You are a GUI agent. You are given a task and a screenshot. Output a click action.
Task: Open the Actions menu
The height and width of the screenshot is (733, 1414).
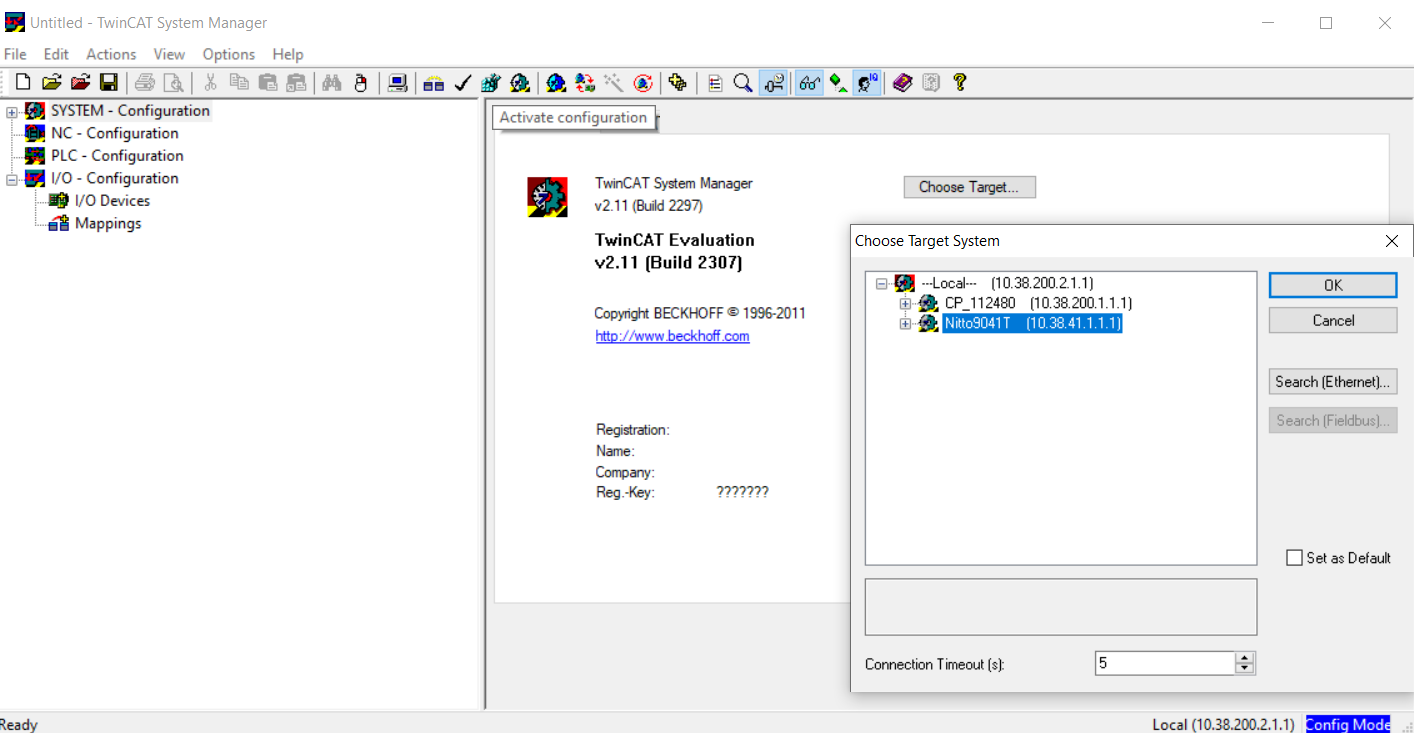111,54
